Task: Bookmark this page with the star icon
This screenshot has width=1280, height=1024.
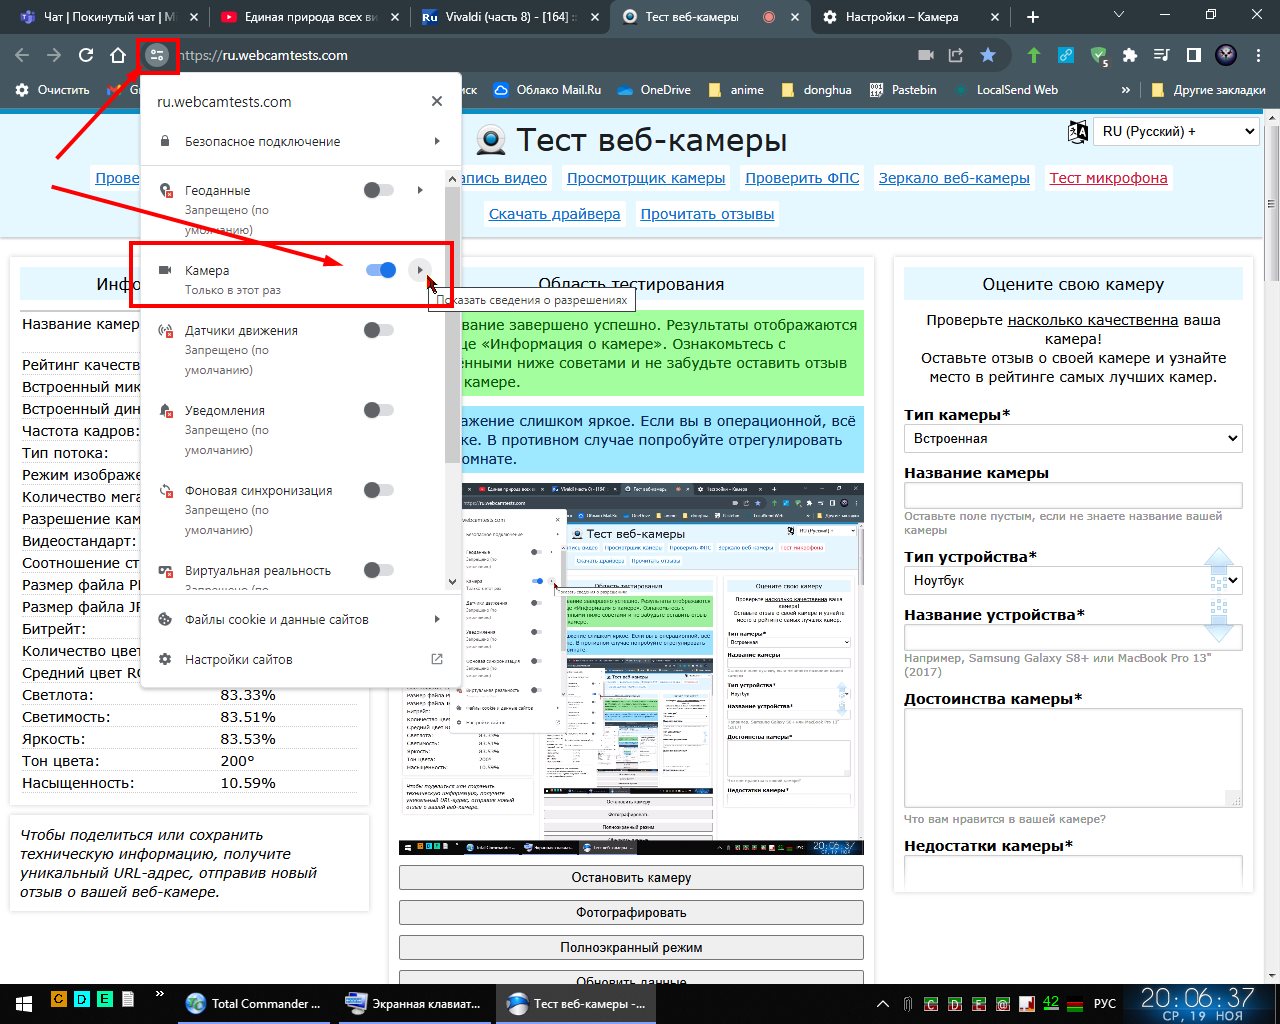Action: point(988,55)
